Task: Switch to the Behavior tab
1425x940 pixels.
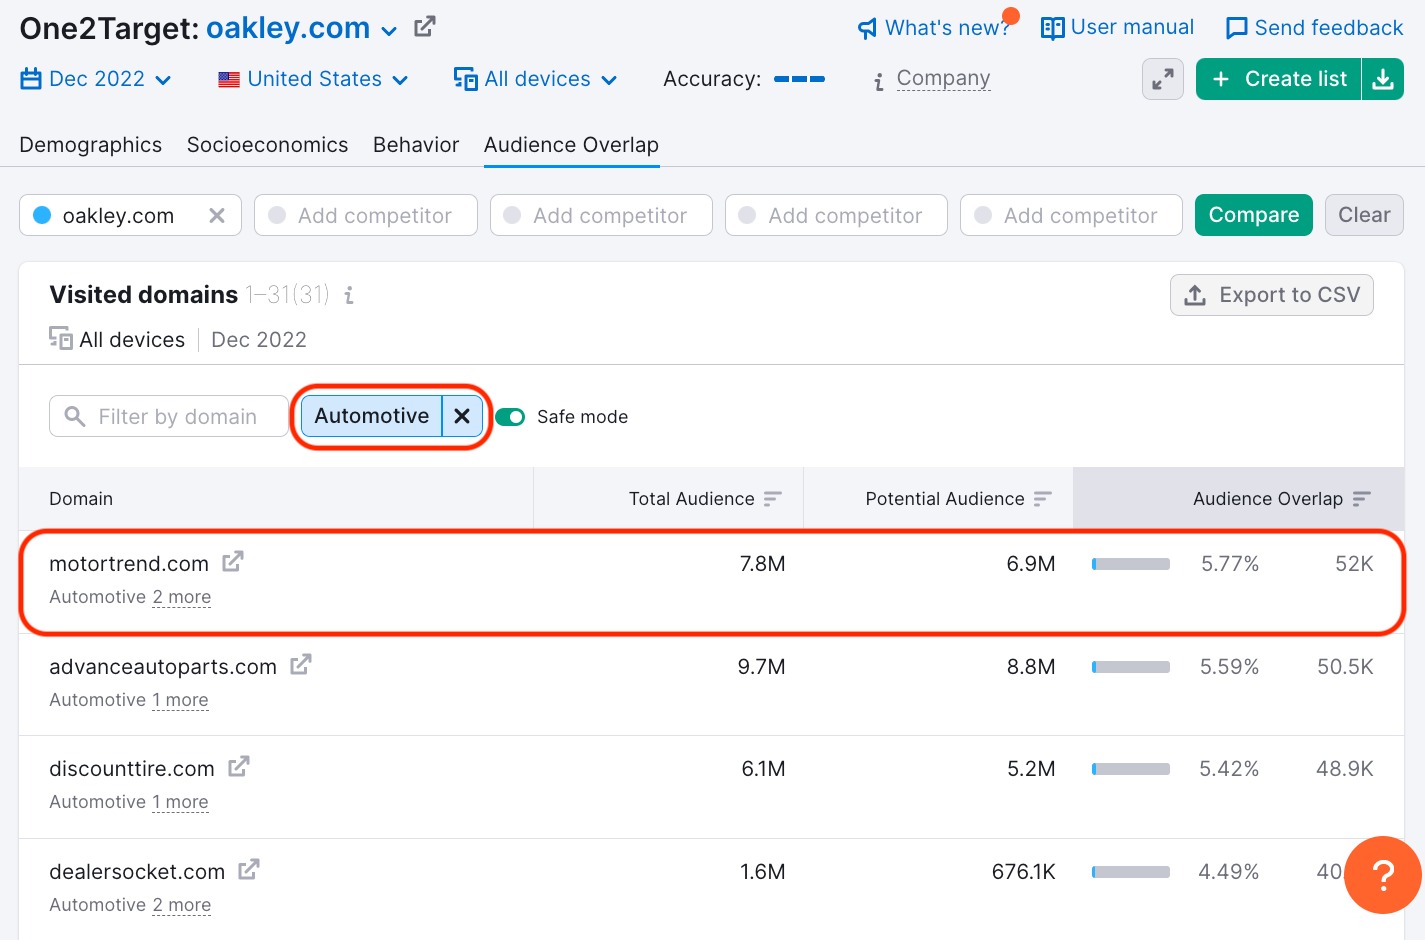Action: [416, 145]
